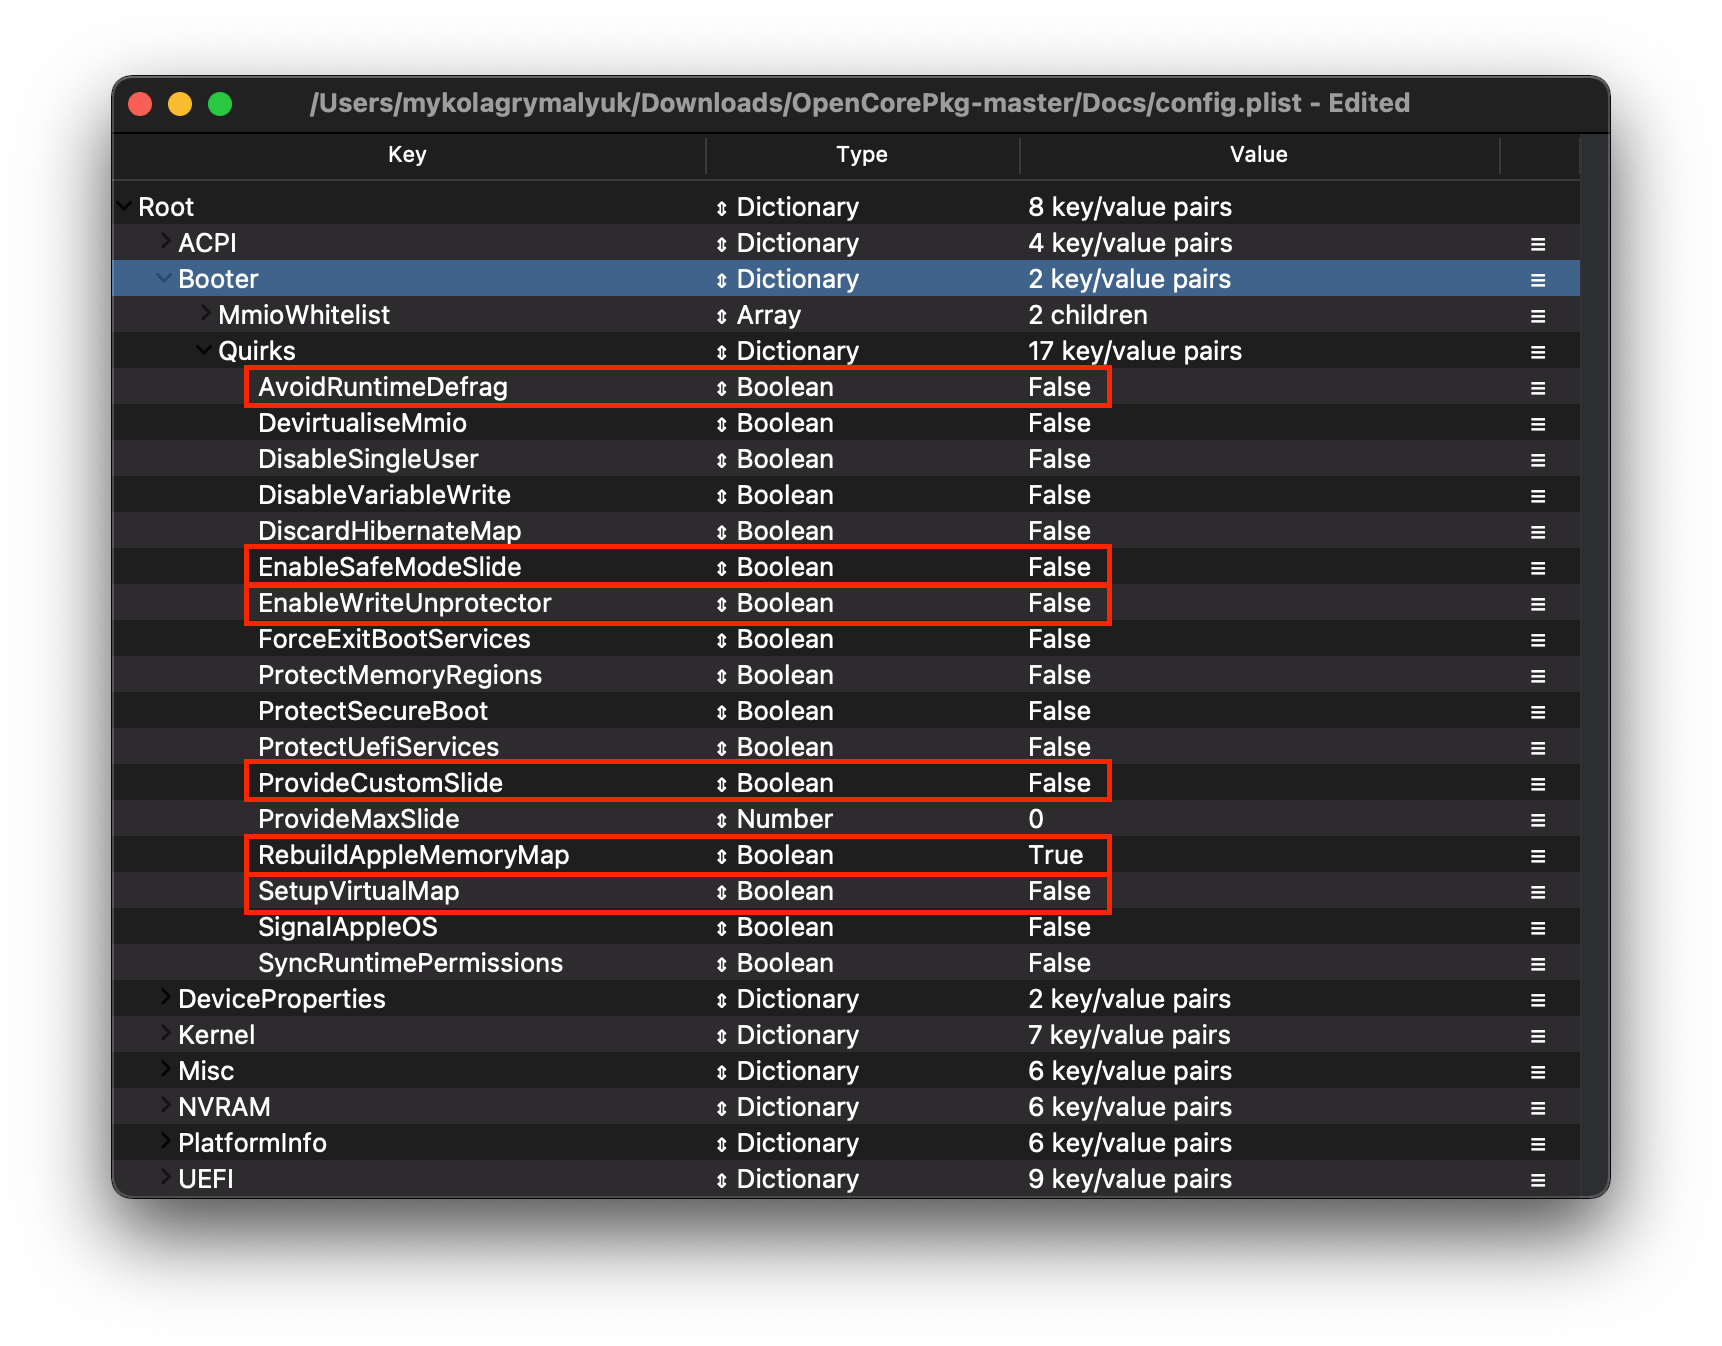Click the handle icon on the Quirks row
Viewport: 1722px width, 1346px height.
1538,352
